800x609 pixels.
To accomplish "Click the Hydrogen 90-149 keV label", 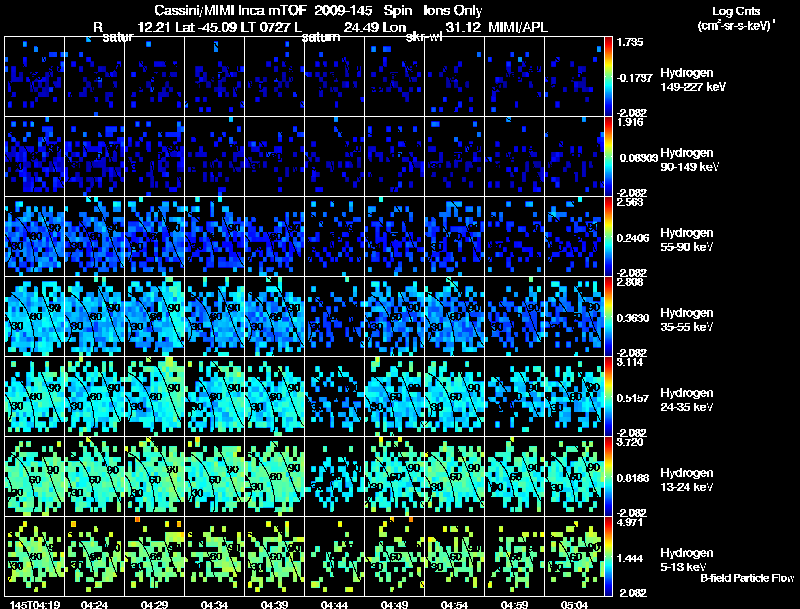I will click(689, 160).
